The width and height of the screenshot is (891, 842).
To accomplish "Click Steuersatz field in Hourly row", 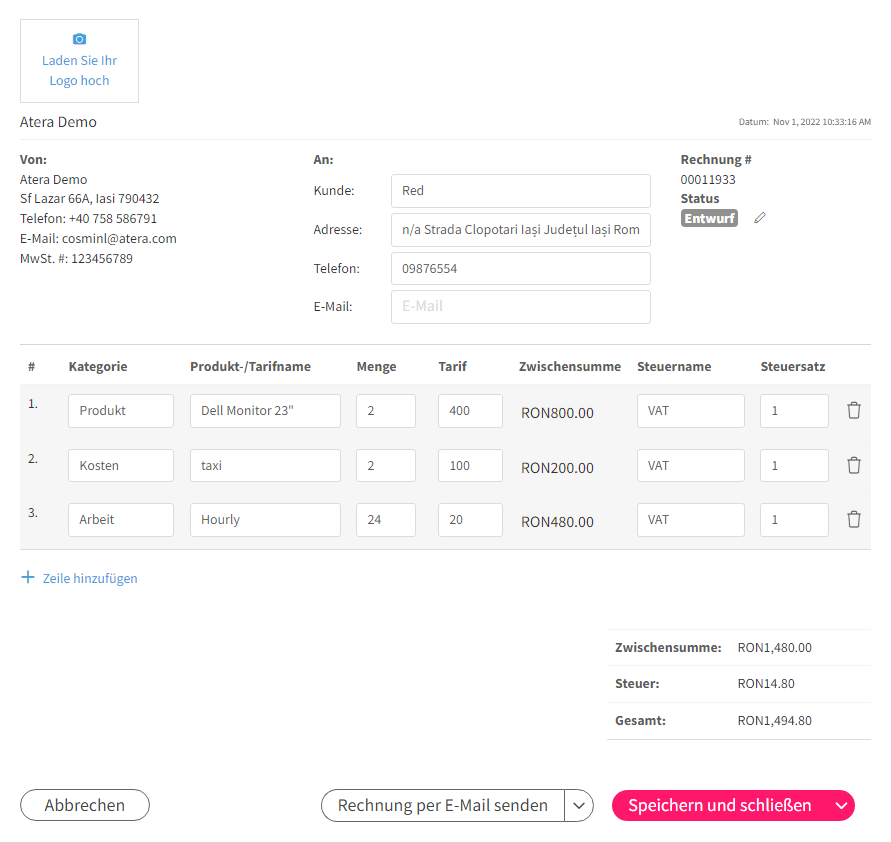I will [794, 520].
